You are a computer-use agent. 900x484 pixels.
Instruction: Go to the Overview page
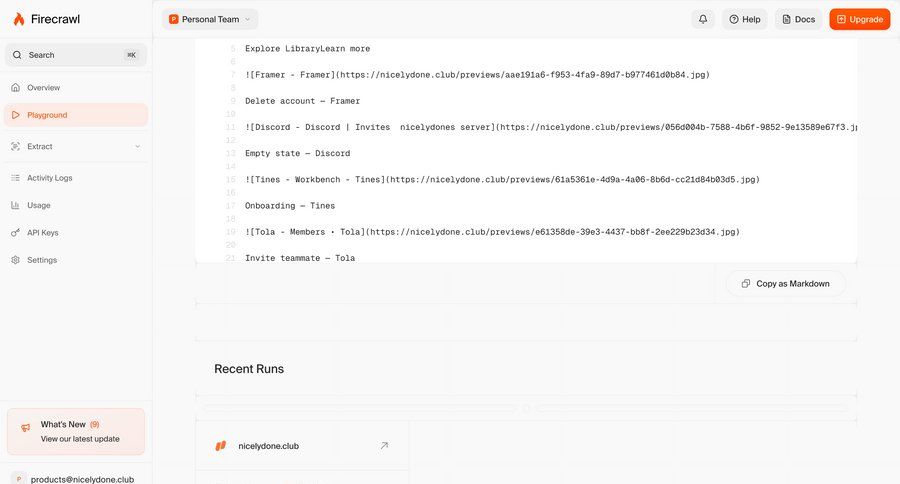click(43, 88)
